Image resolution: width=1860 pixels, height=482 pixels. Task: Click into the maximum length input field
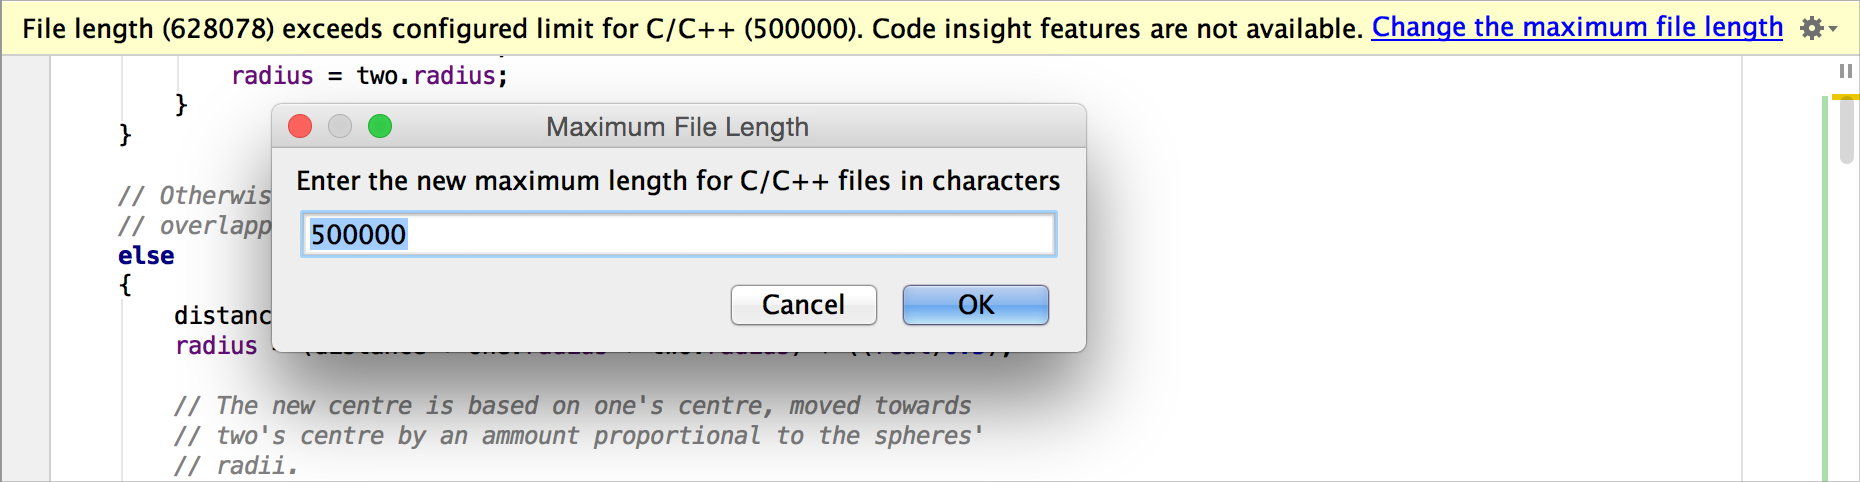678,234
